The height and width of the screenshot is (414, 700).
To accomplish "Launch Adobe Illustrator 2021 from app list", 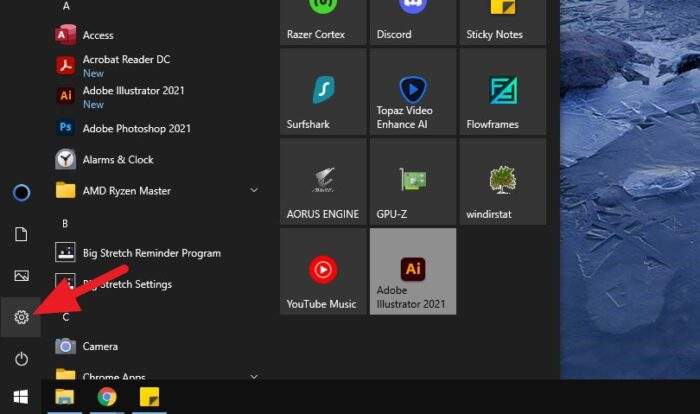I will point(156,97).
